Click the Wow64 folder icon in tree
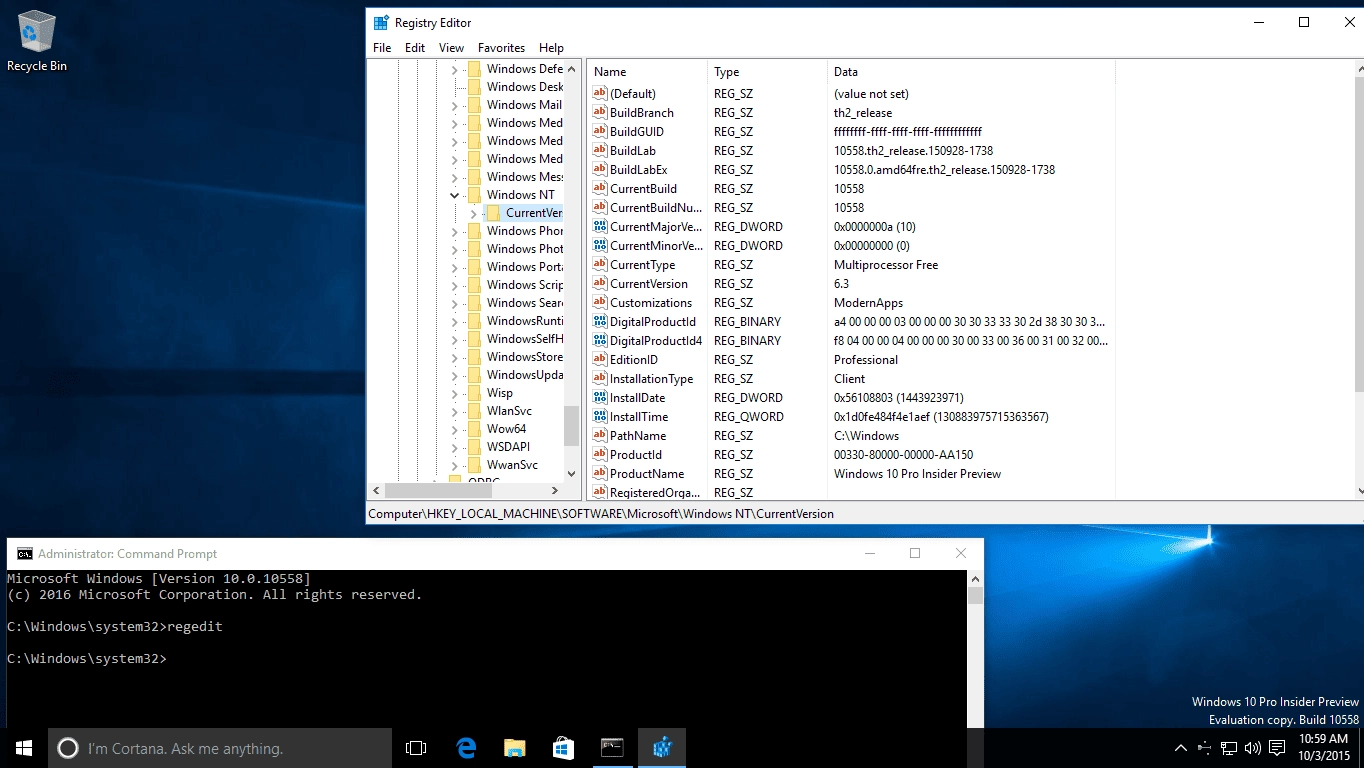 point(474,429)
